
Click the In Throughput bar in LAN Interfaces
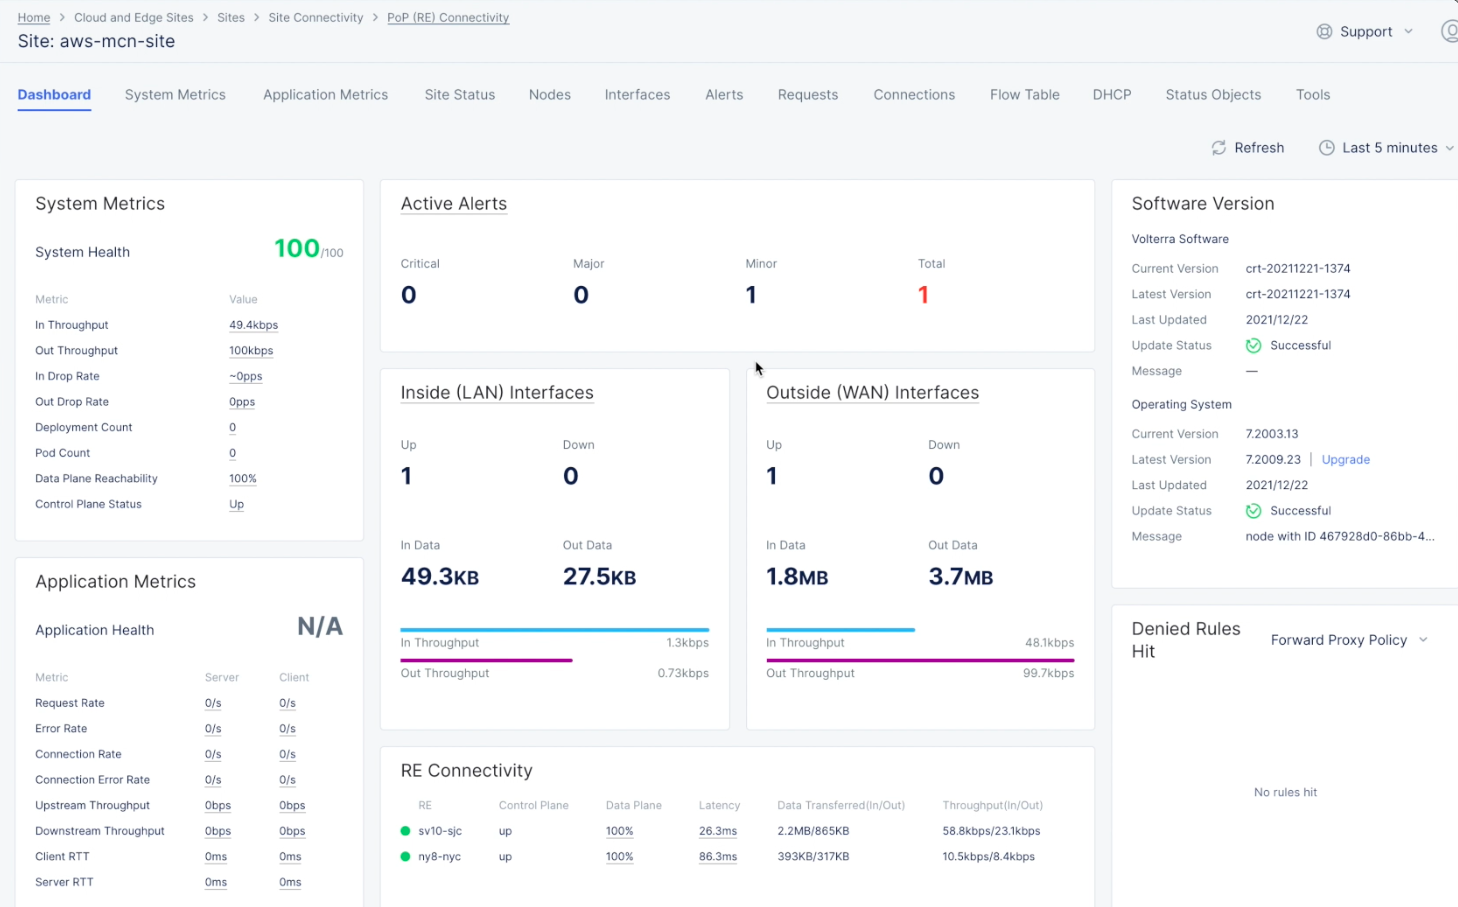pos(554,630)
